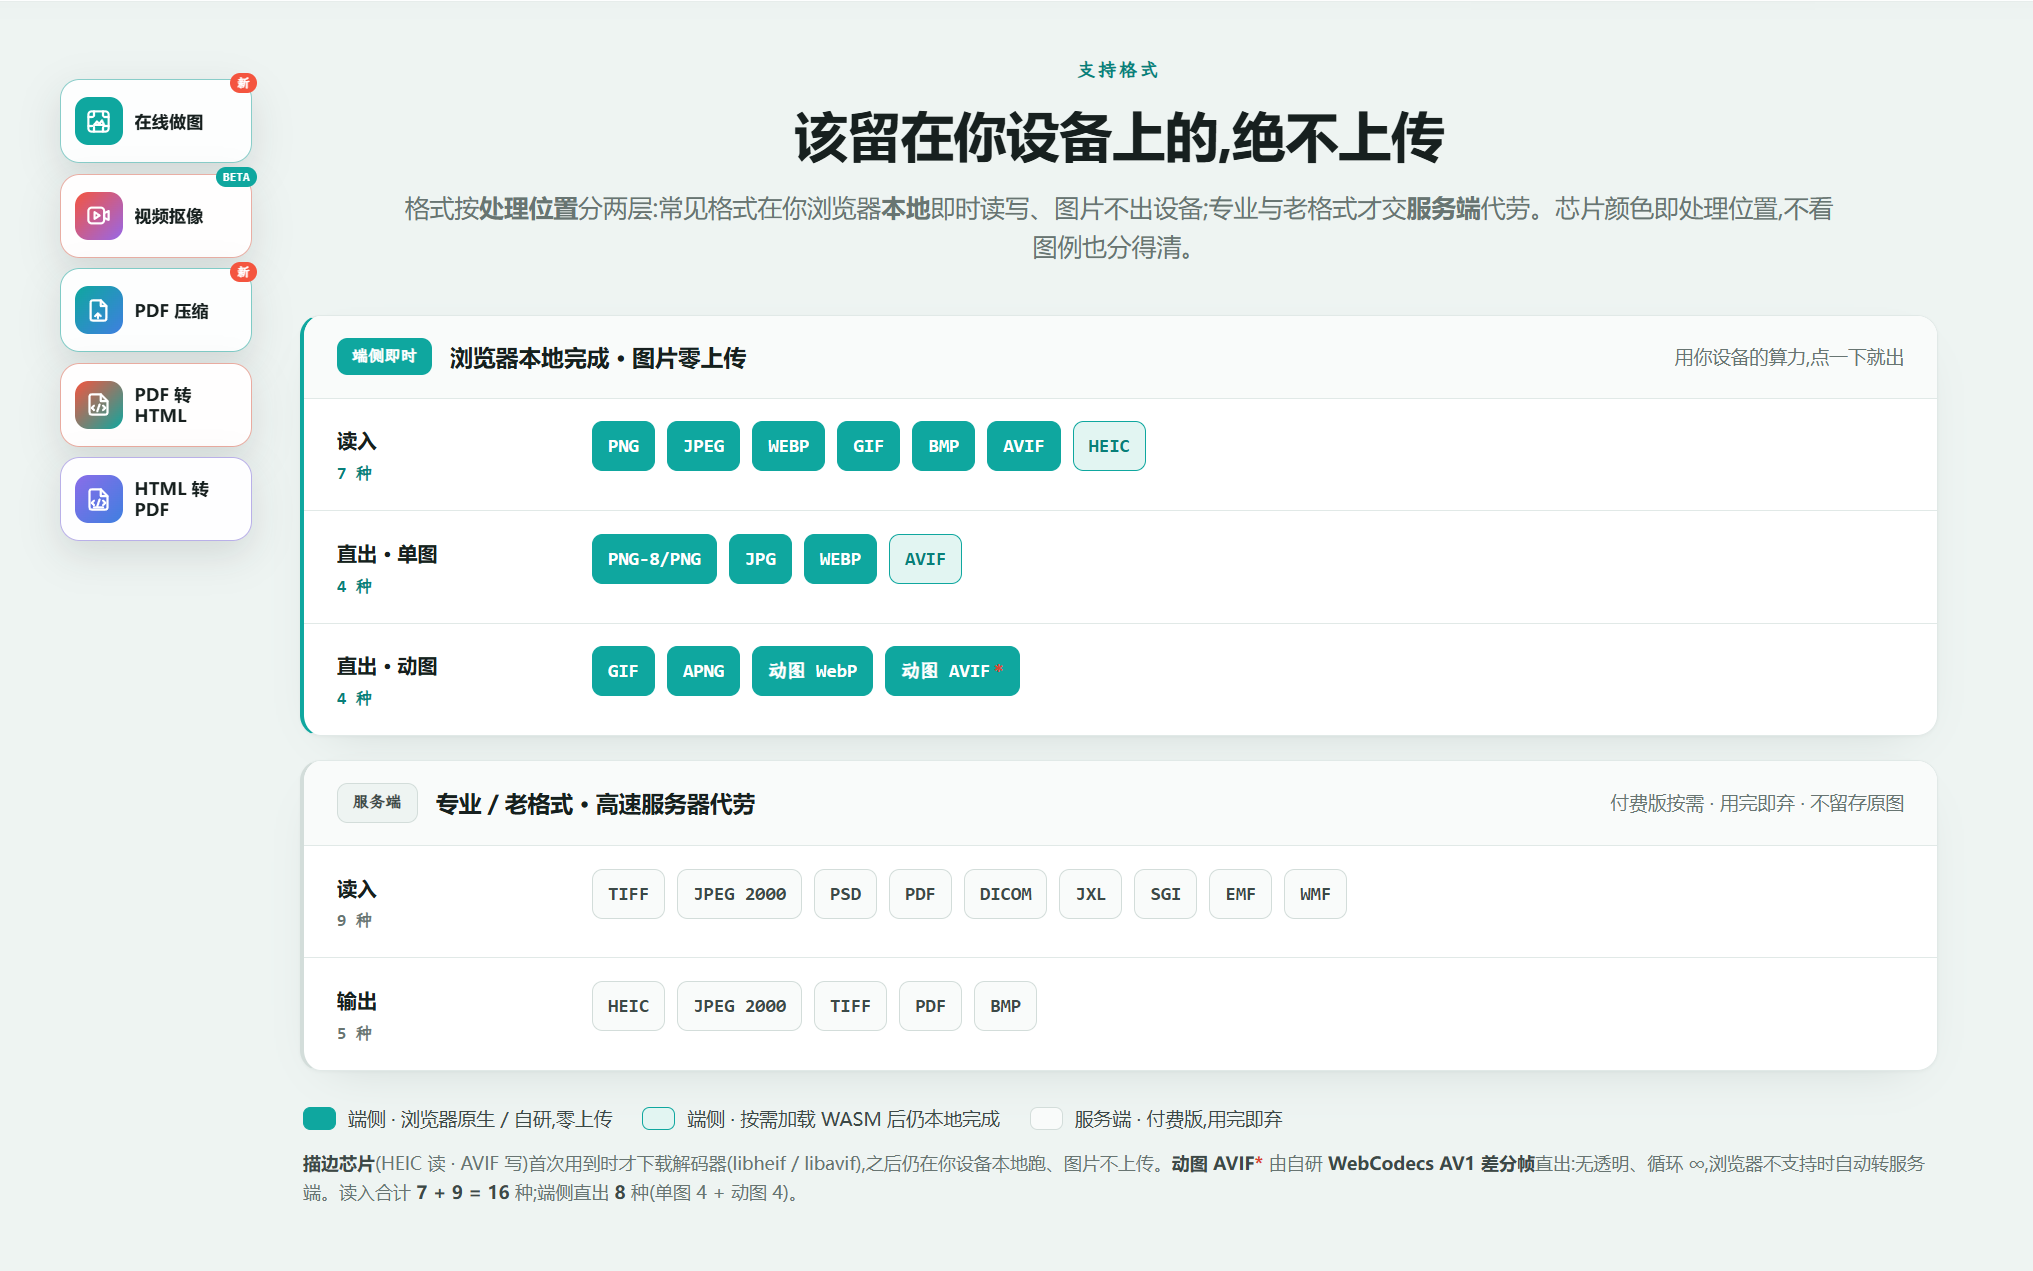Click the EMF chip
Viewport: 2033px width, 1271px height.
click(x=1240, y=894)
